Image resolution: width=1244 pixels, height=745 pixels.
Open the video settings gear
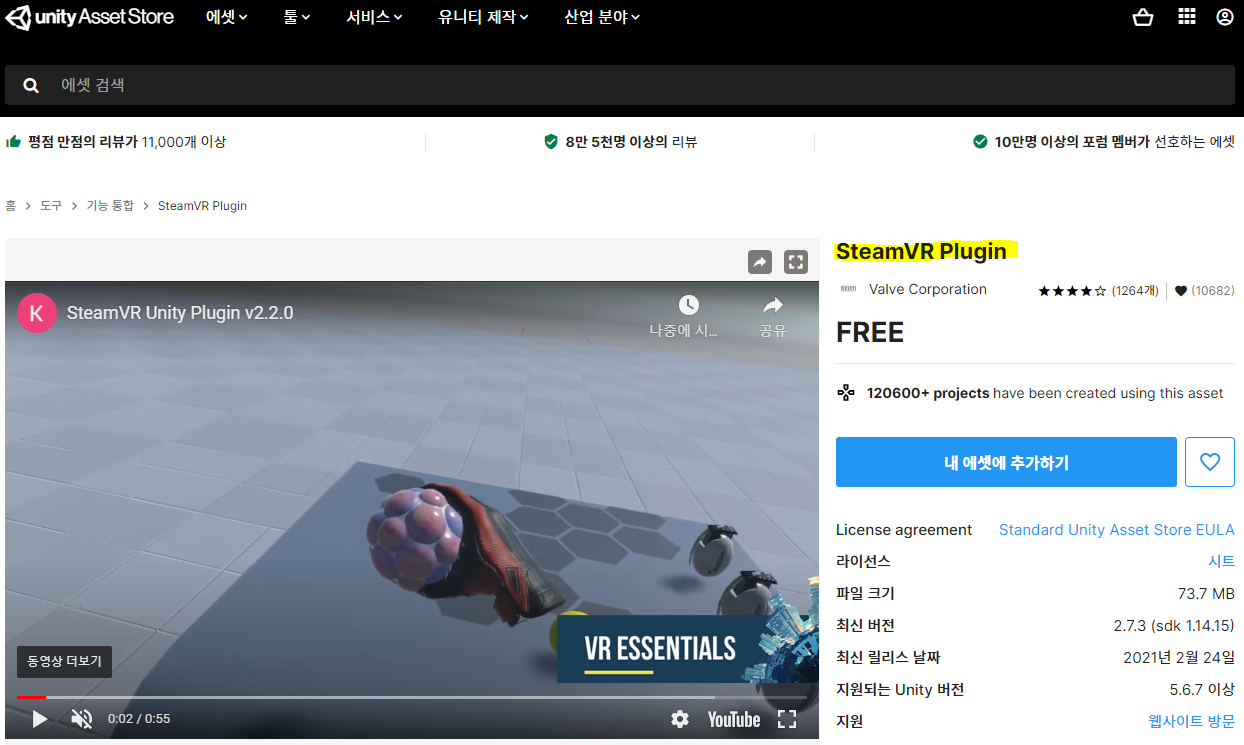[680, 719]
